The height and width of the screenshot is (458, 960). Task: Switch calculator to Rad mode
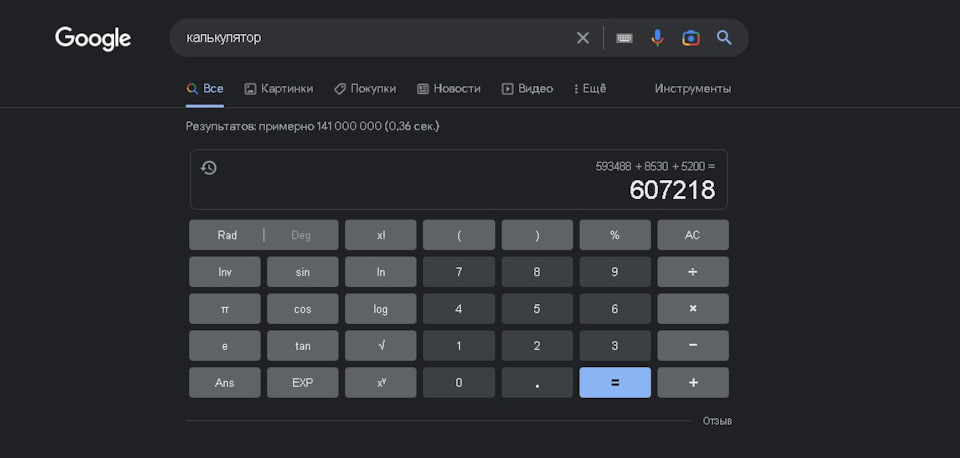click(227, 235)
